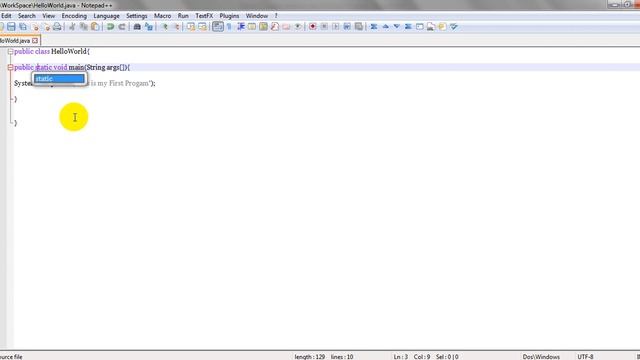640x360 pixels.
Task: Click the 'lines : 10' status entry
Action: [342, 357]
